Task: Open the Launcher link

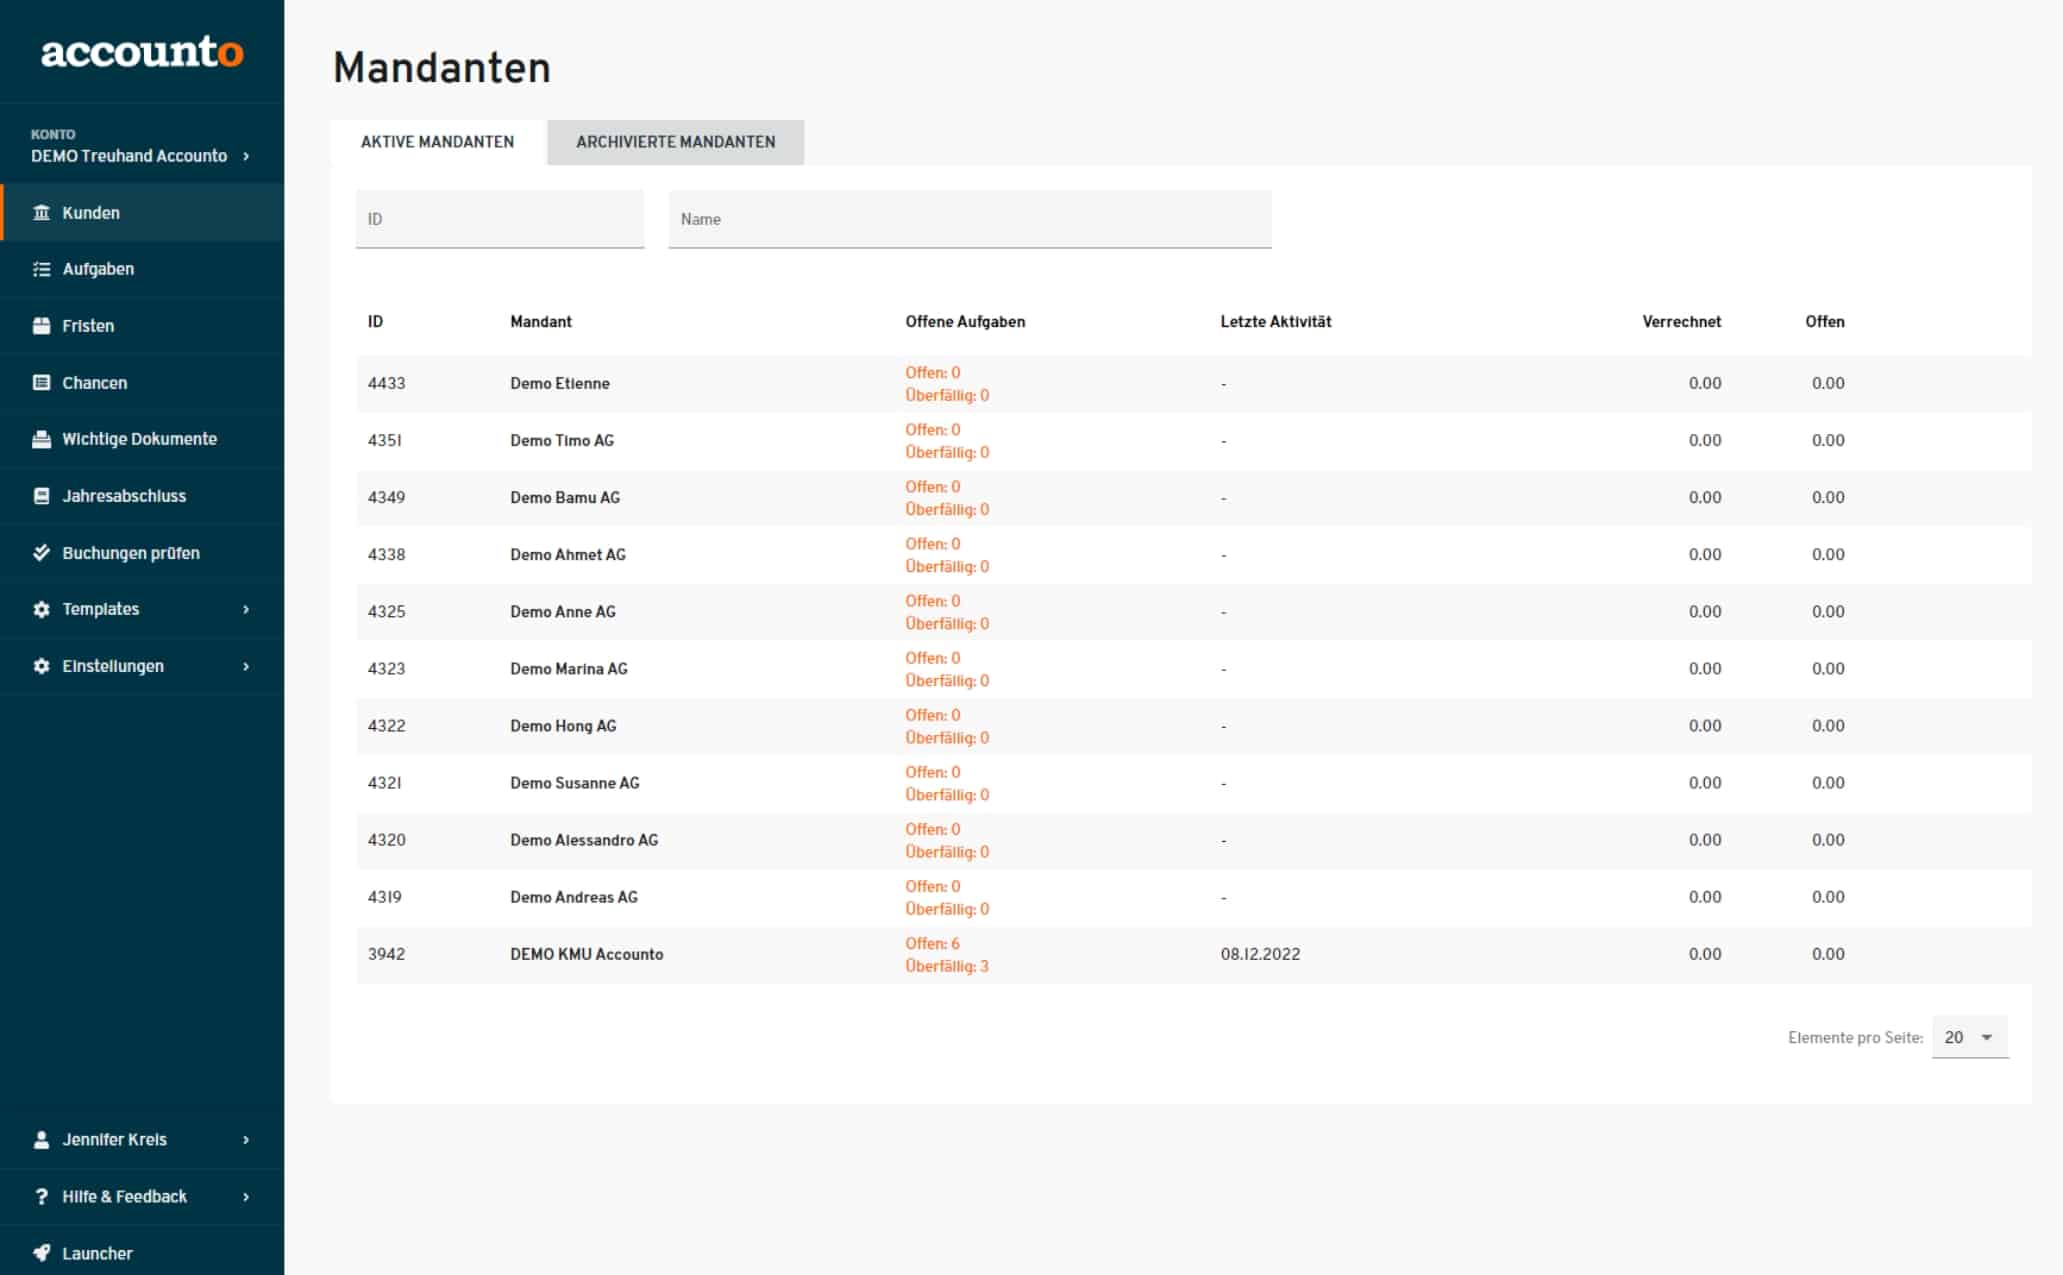Action: [x=142, y=1253]
